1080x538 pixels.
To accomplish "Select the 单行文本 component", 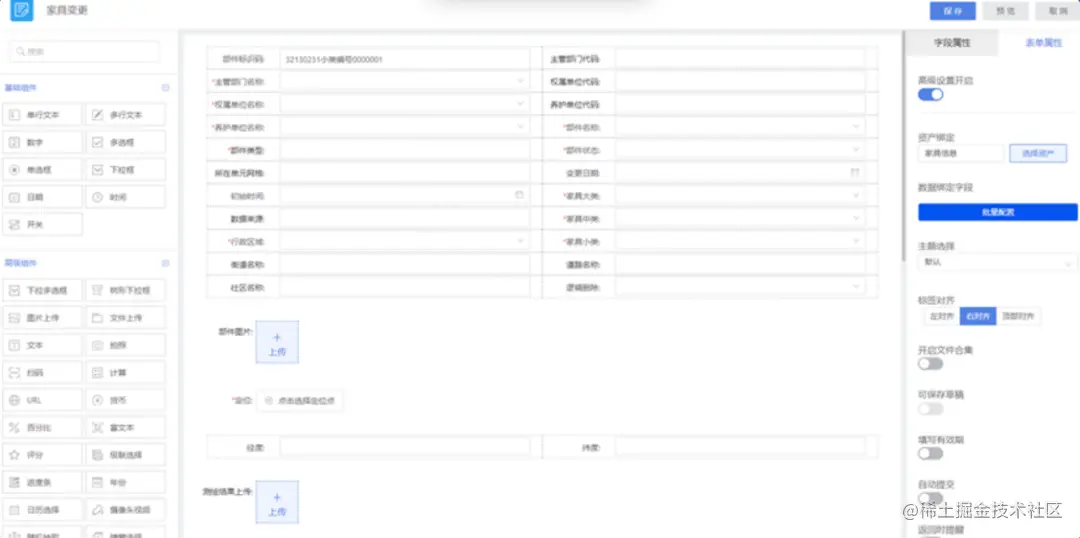I will (x=42, y=115).
